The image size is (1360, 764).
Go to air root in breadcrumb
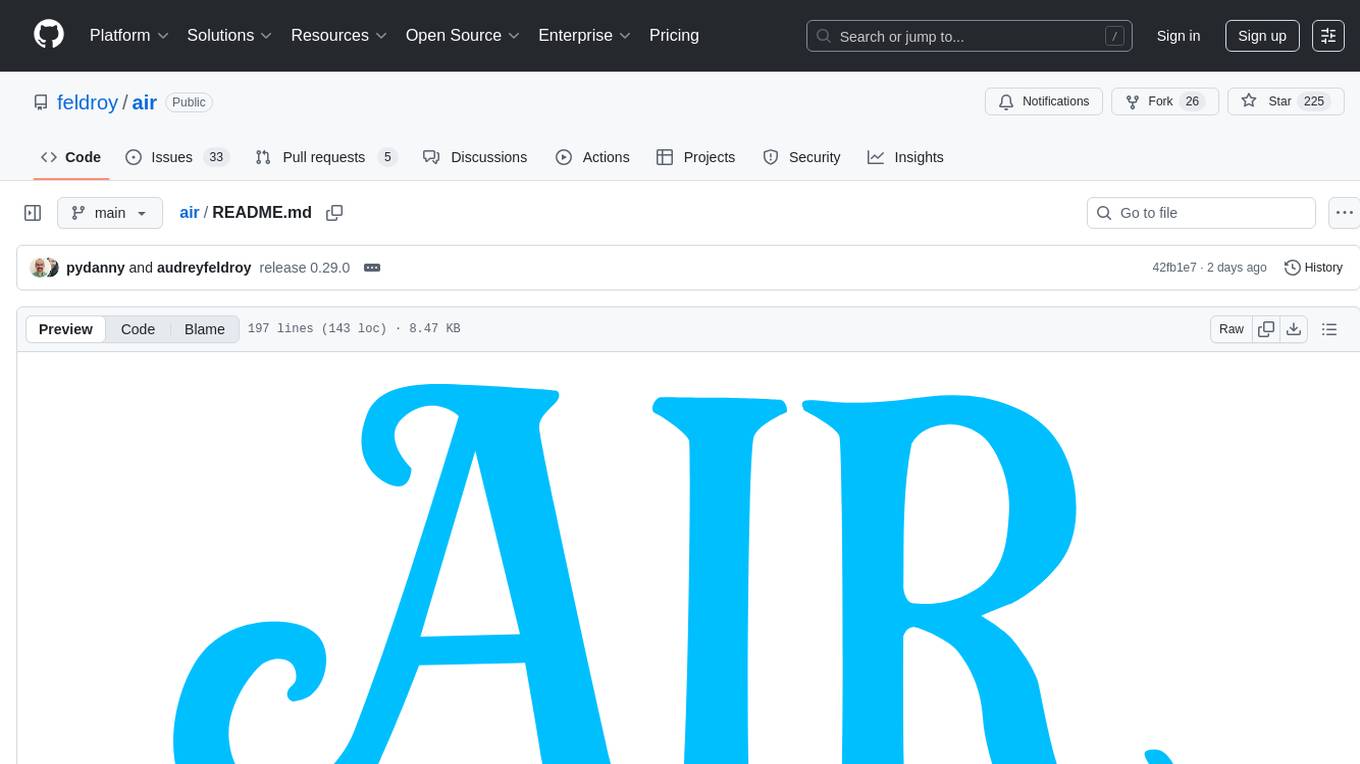189,212
